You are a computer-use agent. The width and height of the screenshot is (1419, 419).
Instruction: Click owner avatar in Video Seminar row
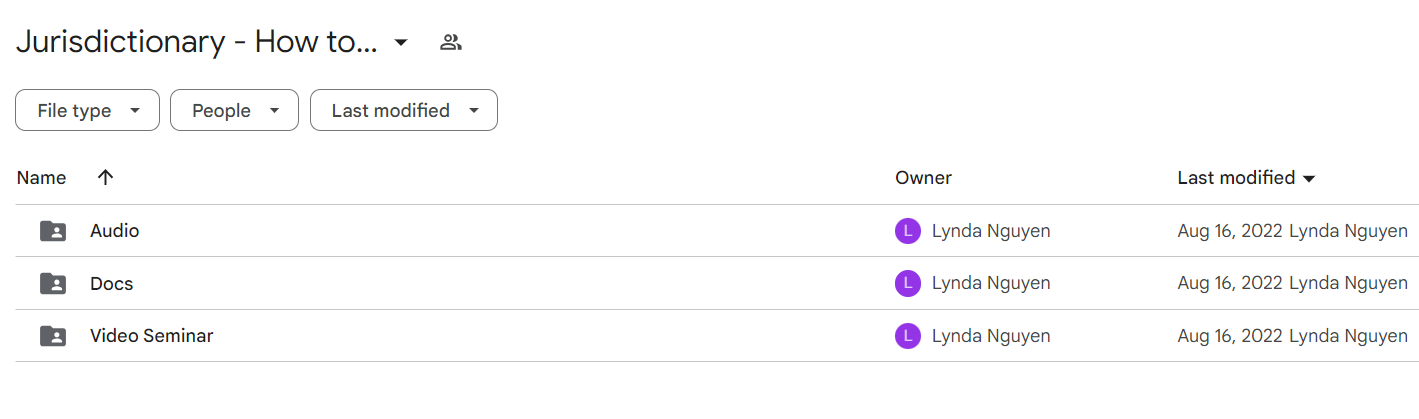point(907,336)
